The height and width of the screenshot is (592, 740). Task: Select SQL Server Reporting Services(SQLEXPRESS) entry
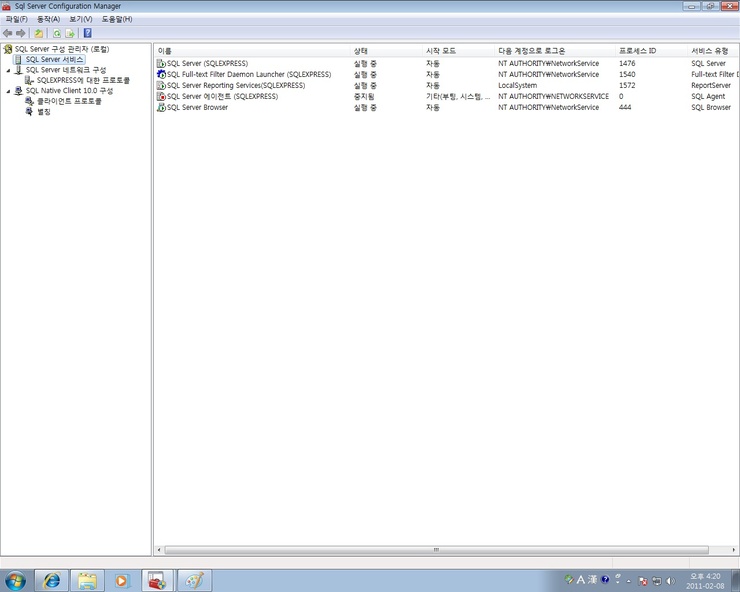pyautogui.click(x=236, y=85)
